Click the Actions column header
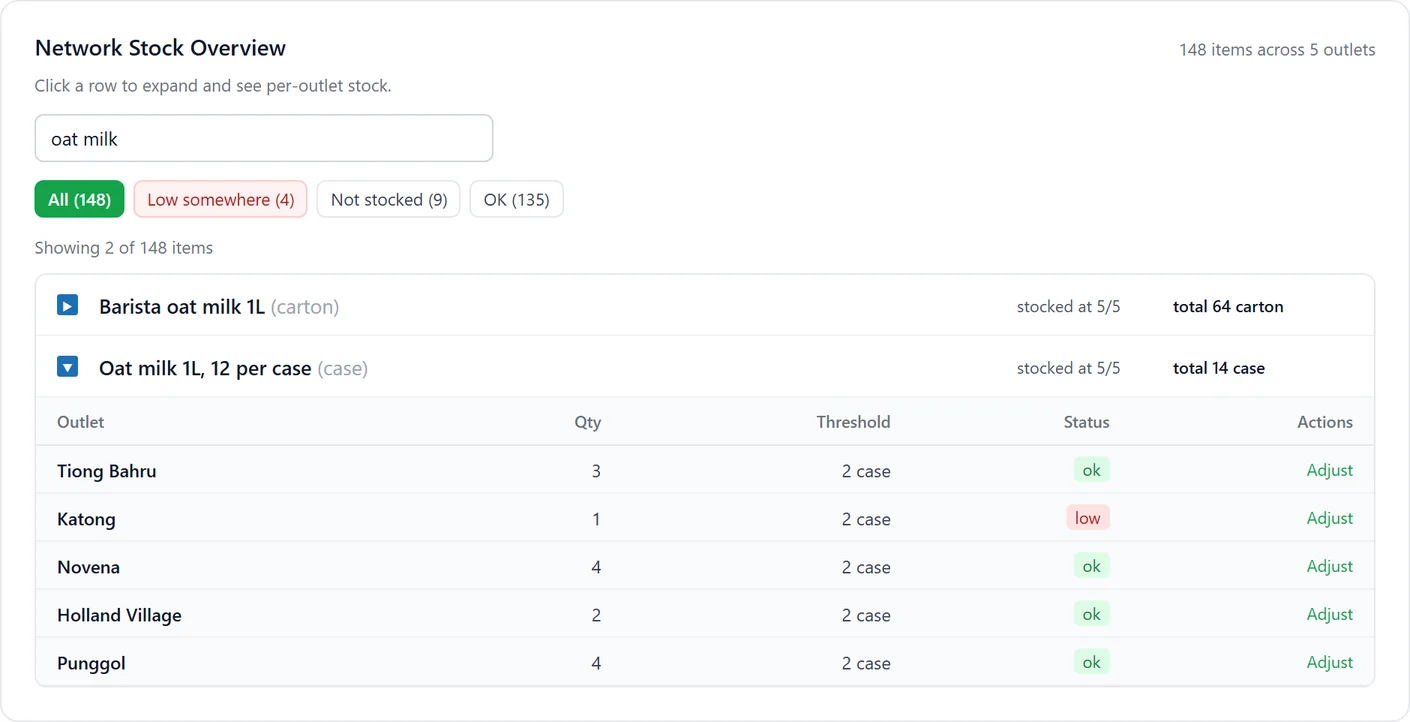 coord(1325,422)
